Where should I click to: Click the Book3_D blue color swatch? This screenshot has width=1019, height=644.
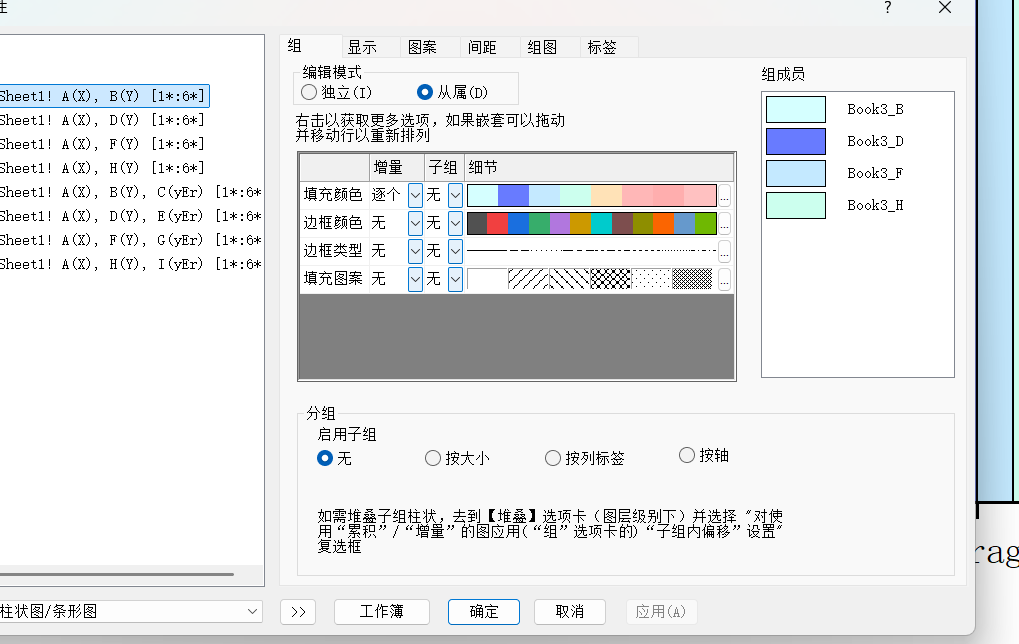[796, 141]
